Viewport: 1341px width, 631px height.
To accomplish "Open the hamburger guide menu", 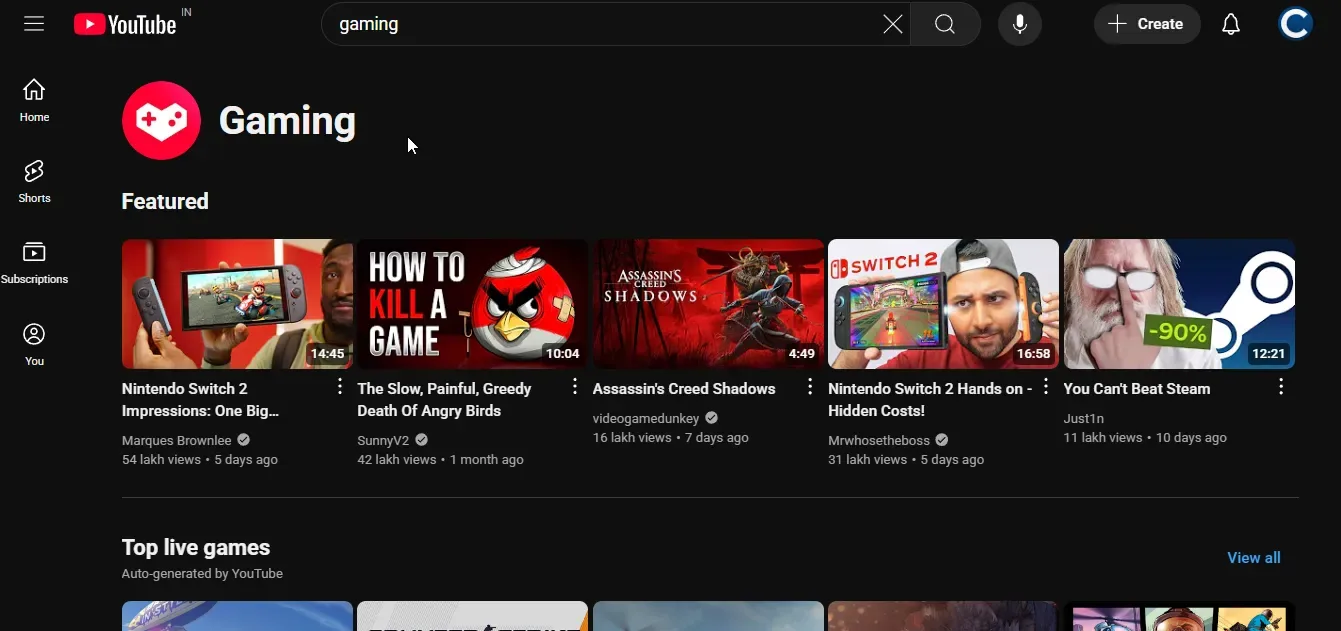I will [34, 24].
